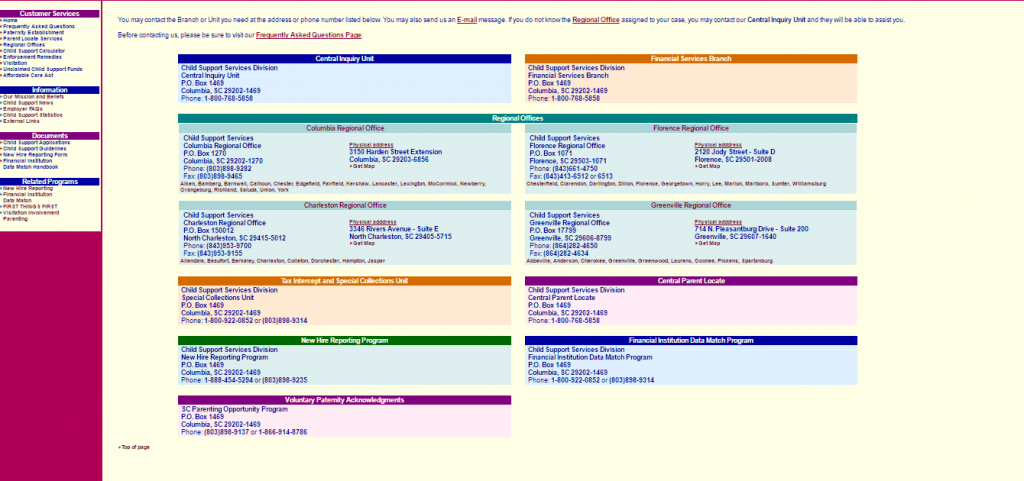Open the Frequently Asked Questions Page link
1024x481 pixels.
[x=308, y=35]
